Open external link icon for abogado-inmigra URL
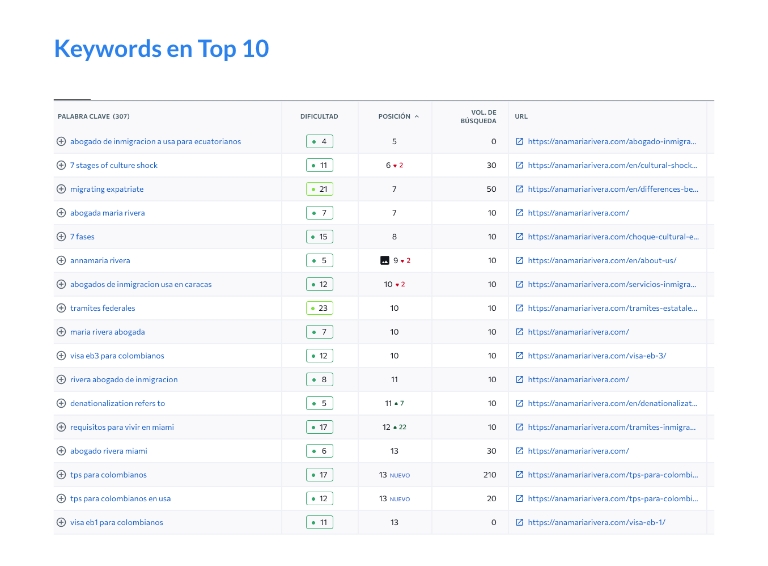768x566 pixels. 519,142
